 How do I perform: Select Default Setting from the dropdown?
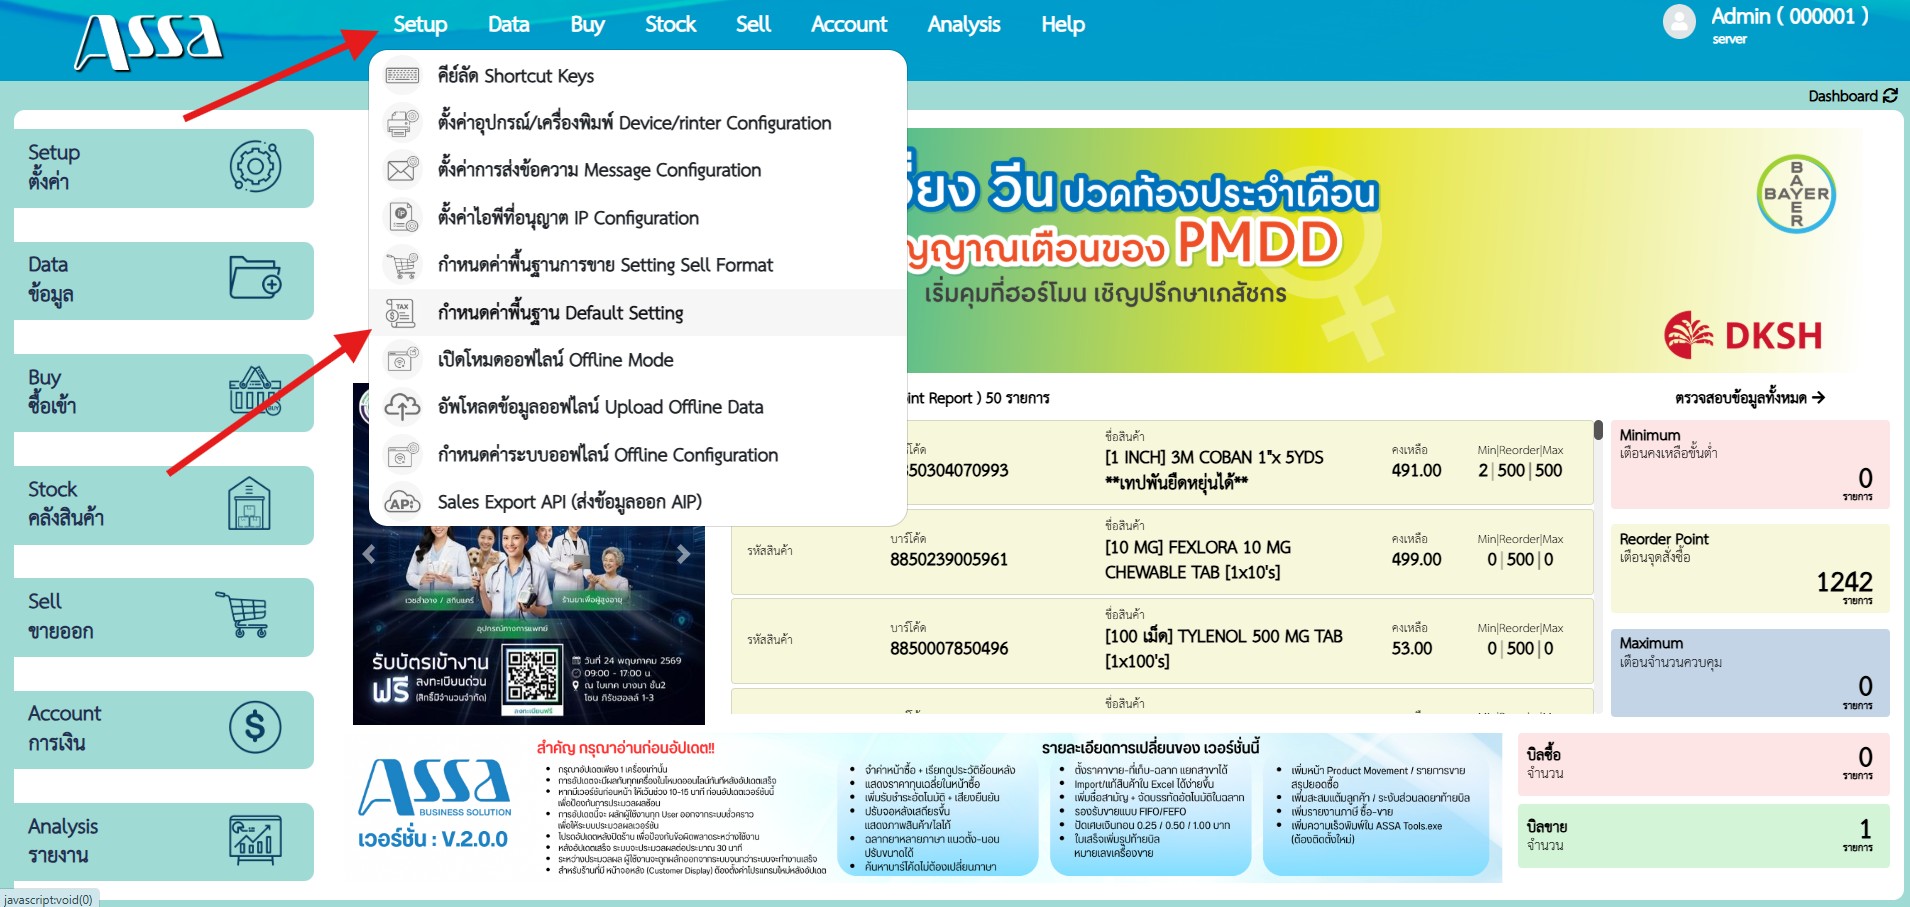pos(638,313)
